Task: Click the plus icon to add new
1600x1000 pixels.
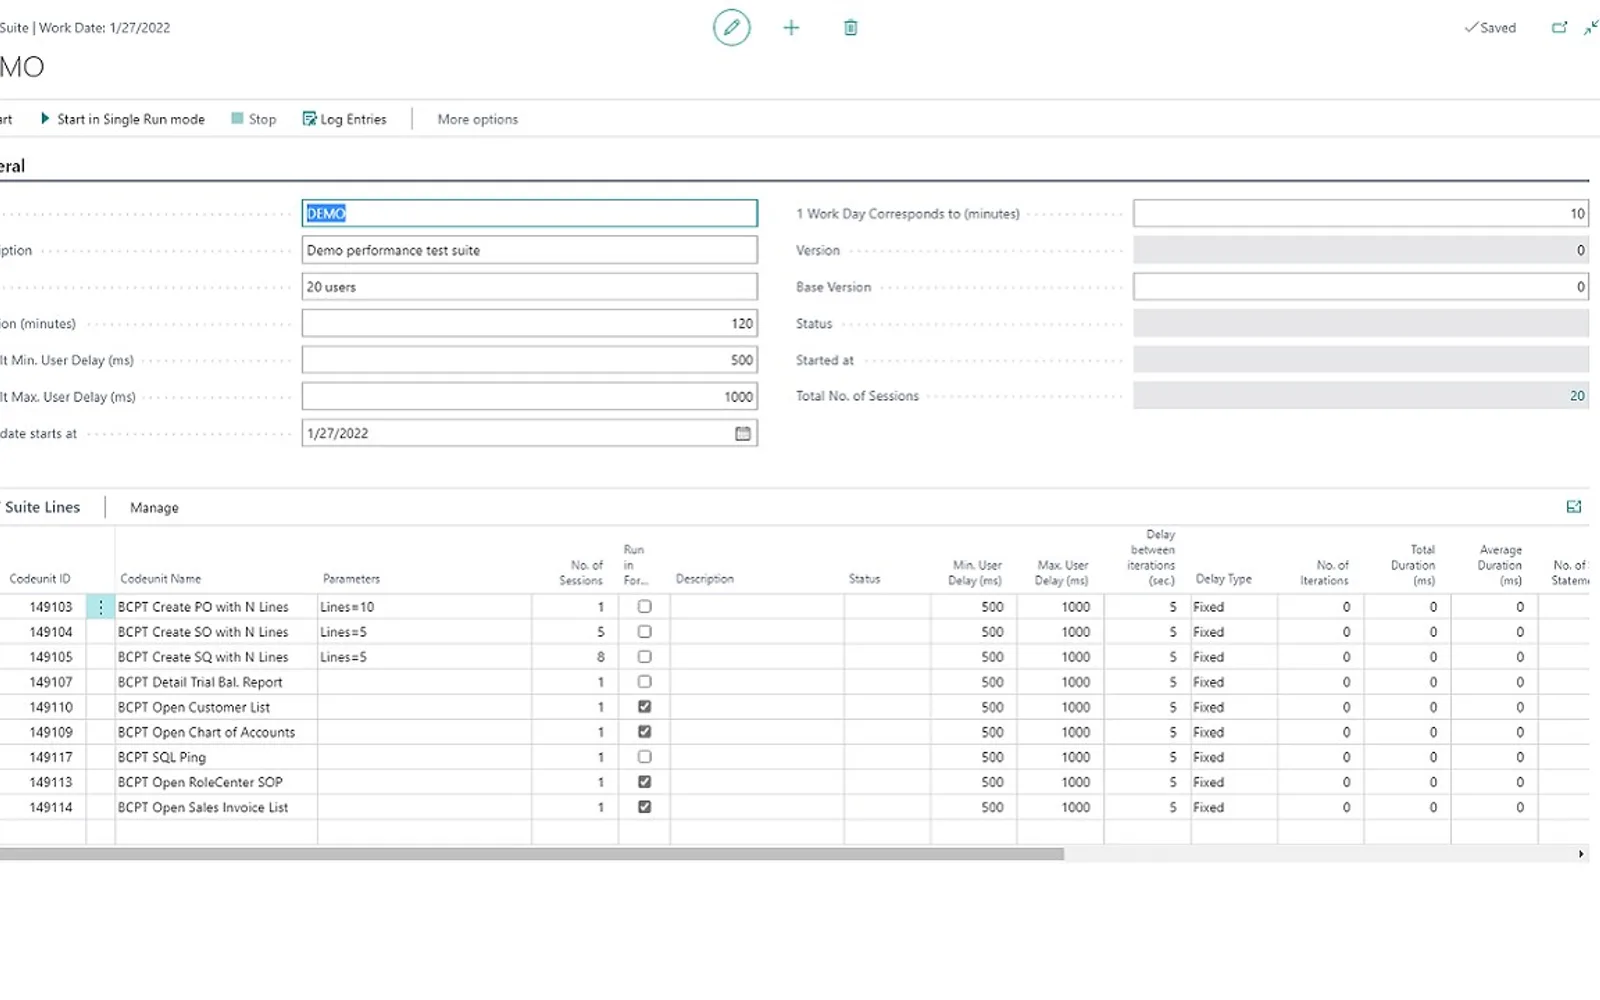Action: [x=791, y=28]
